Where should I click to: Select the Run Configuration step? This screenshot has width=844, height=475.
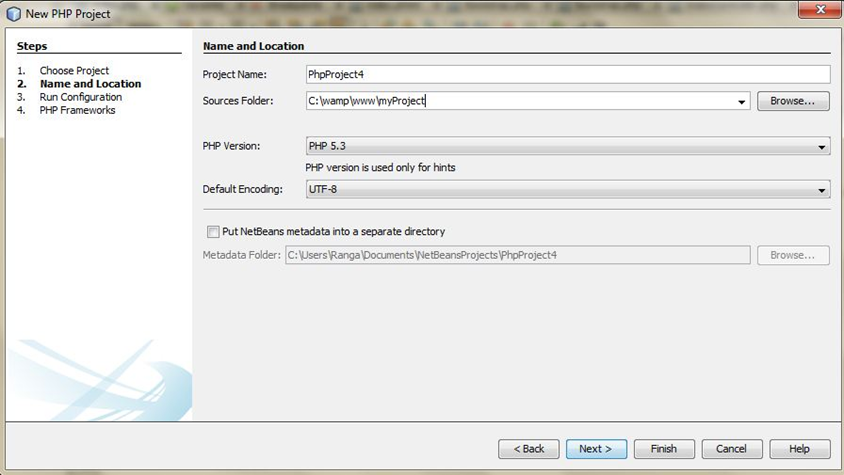81,97
